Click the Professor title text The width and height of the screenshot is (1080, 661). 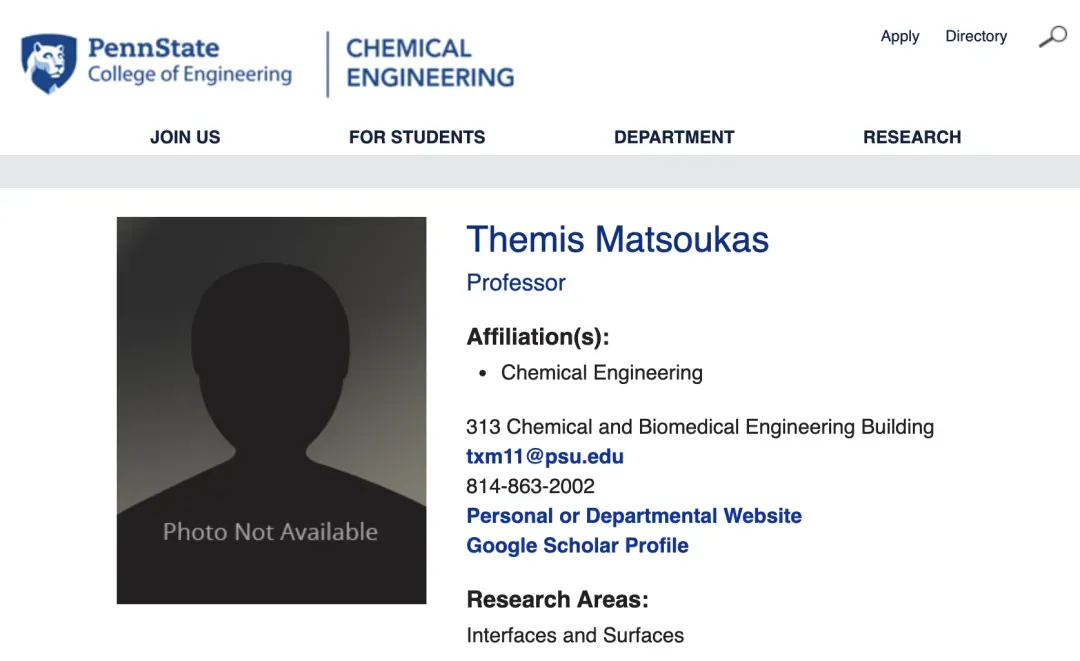[516, 283]
